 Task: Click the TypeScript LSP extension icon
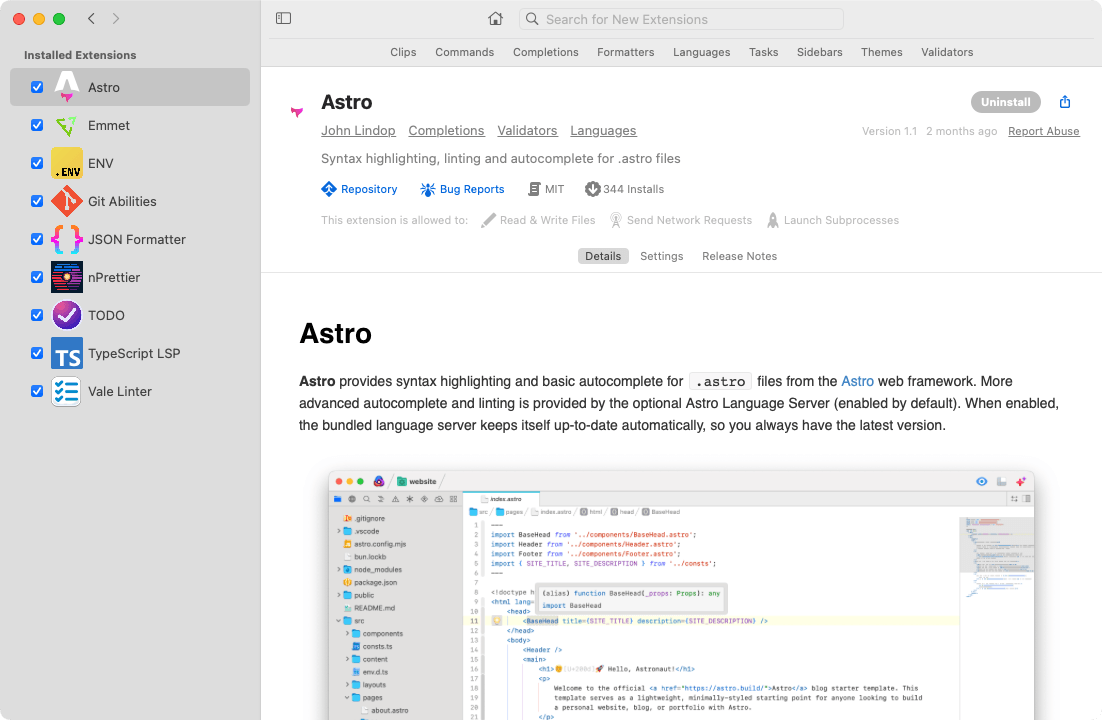point(66,353)
